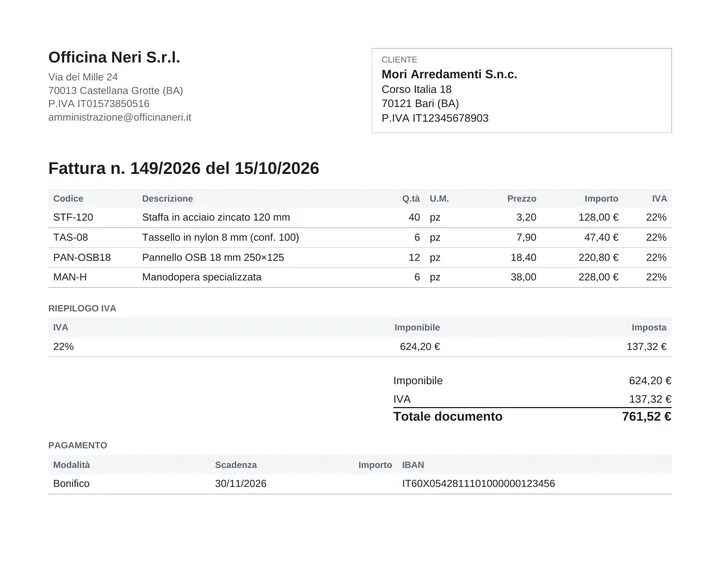
Task: Click the Q.tà column header
Action: click(411, 198)
